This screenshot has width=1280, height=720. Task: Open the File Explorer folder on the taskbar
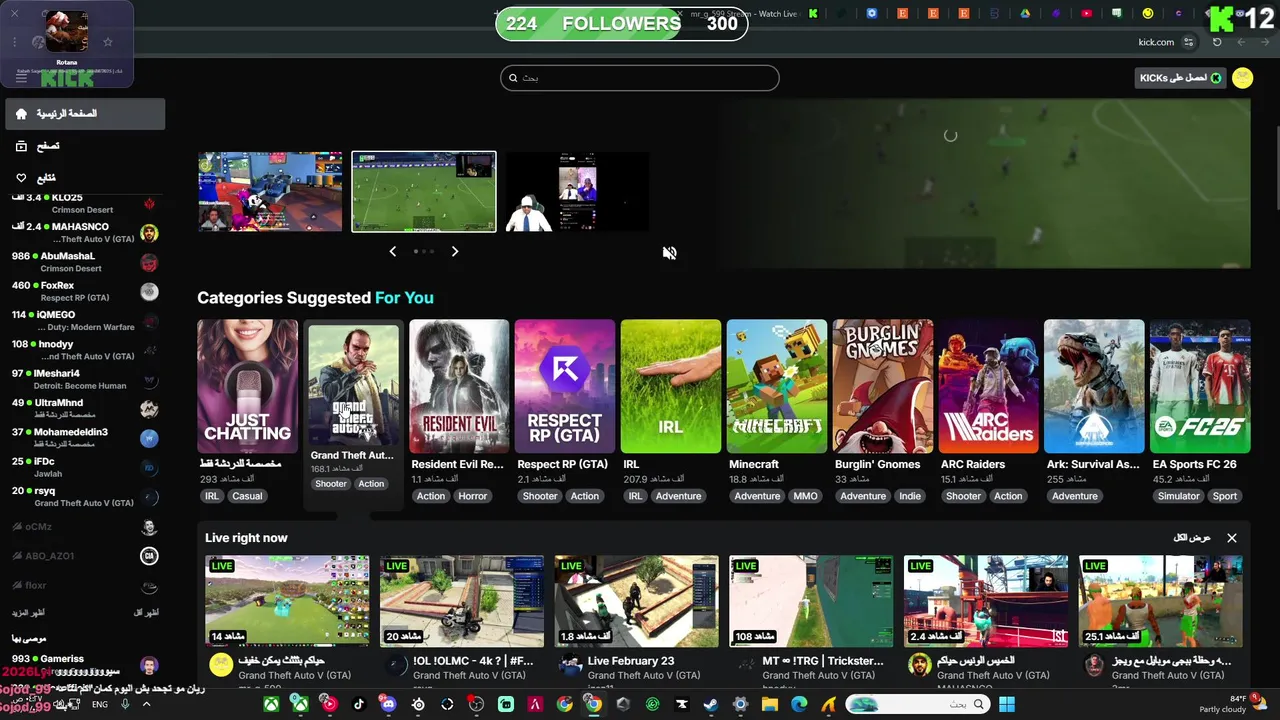pos(770,704)
